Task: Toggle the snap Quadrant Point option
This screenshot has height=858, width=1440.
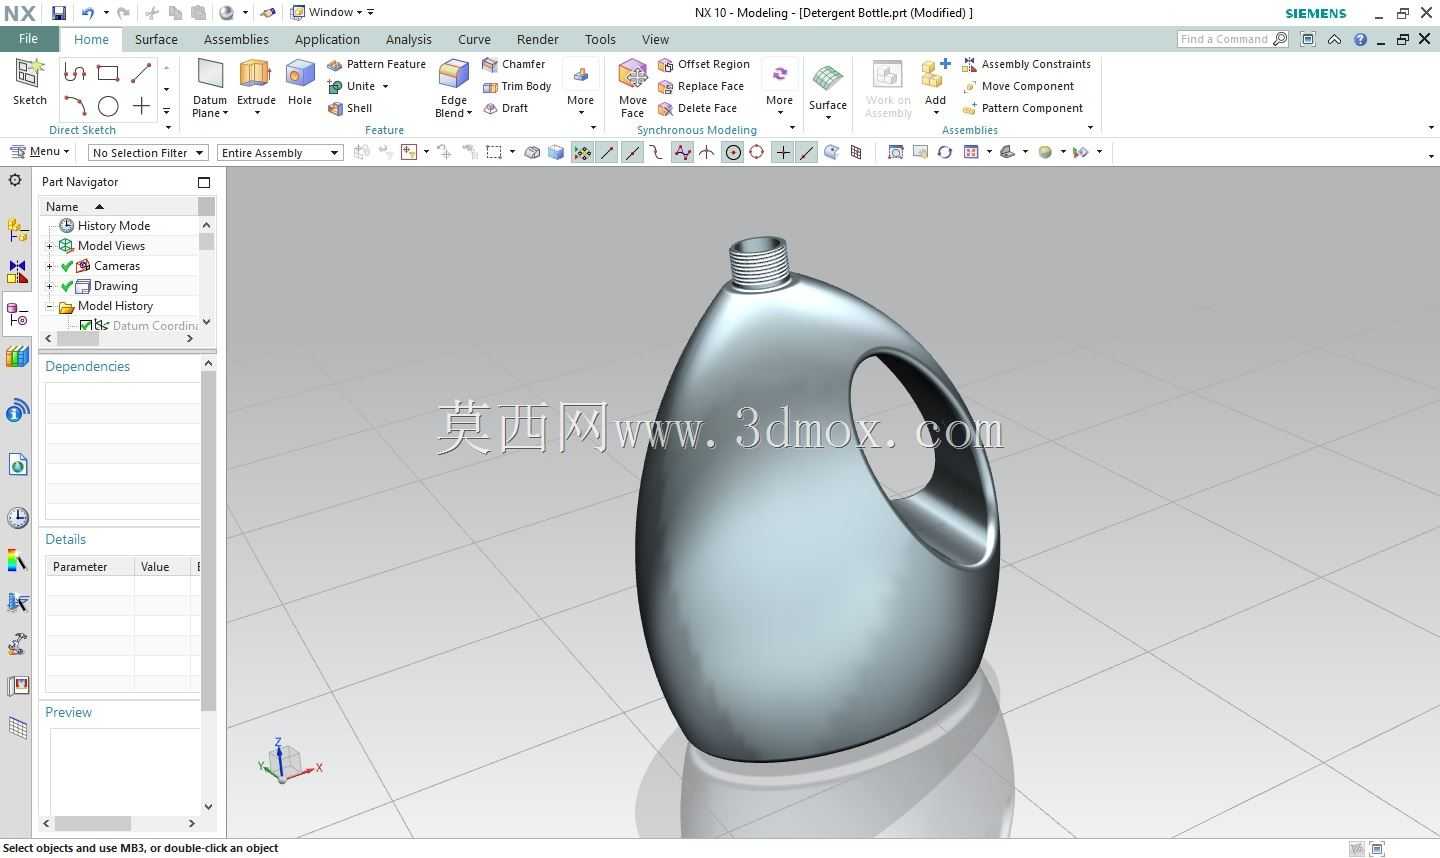Action: (757, 152)
